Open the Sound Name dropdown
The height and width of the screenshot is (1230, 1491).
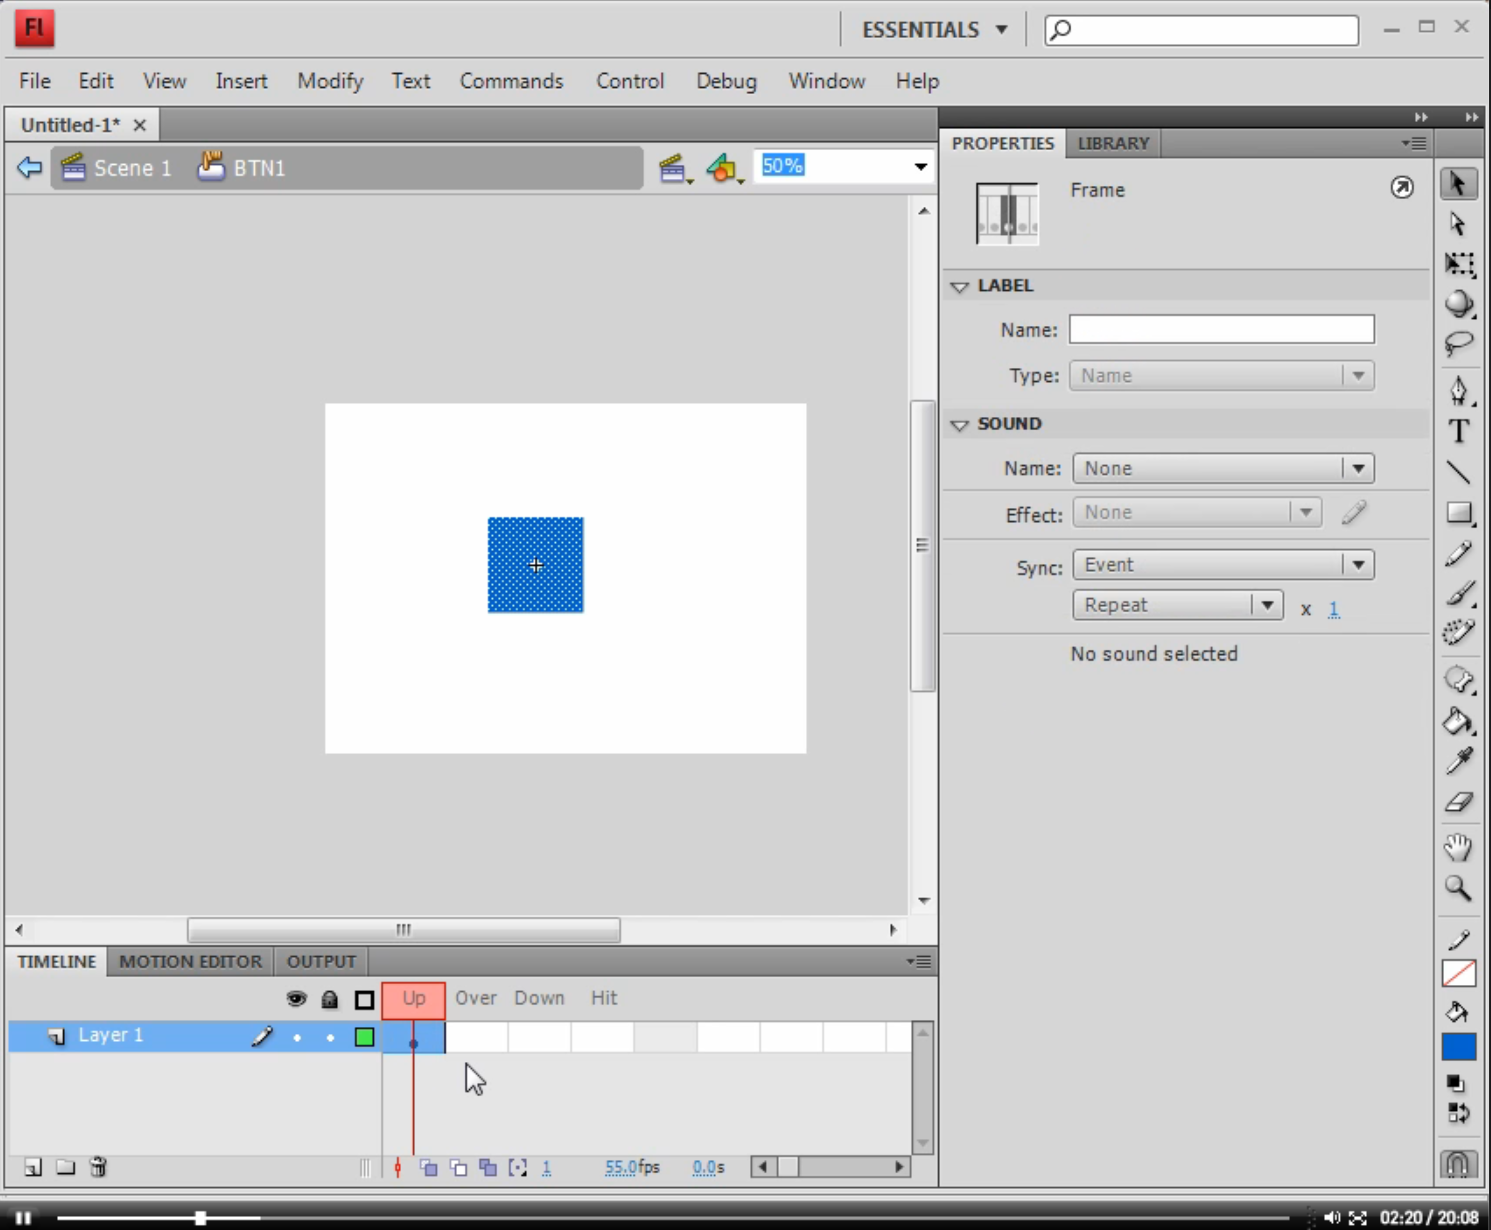pyautogui.click(x=1223, y=468)
